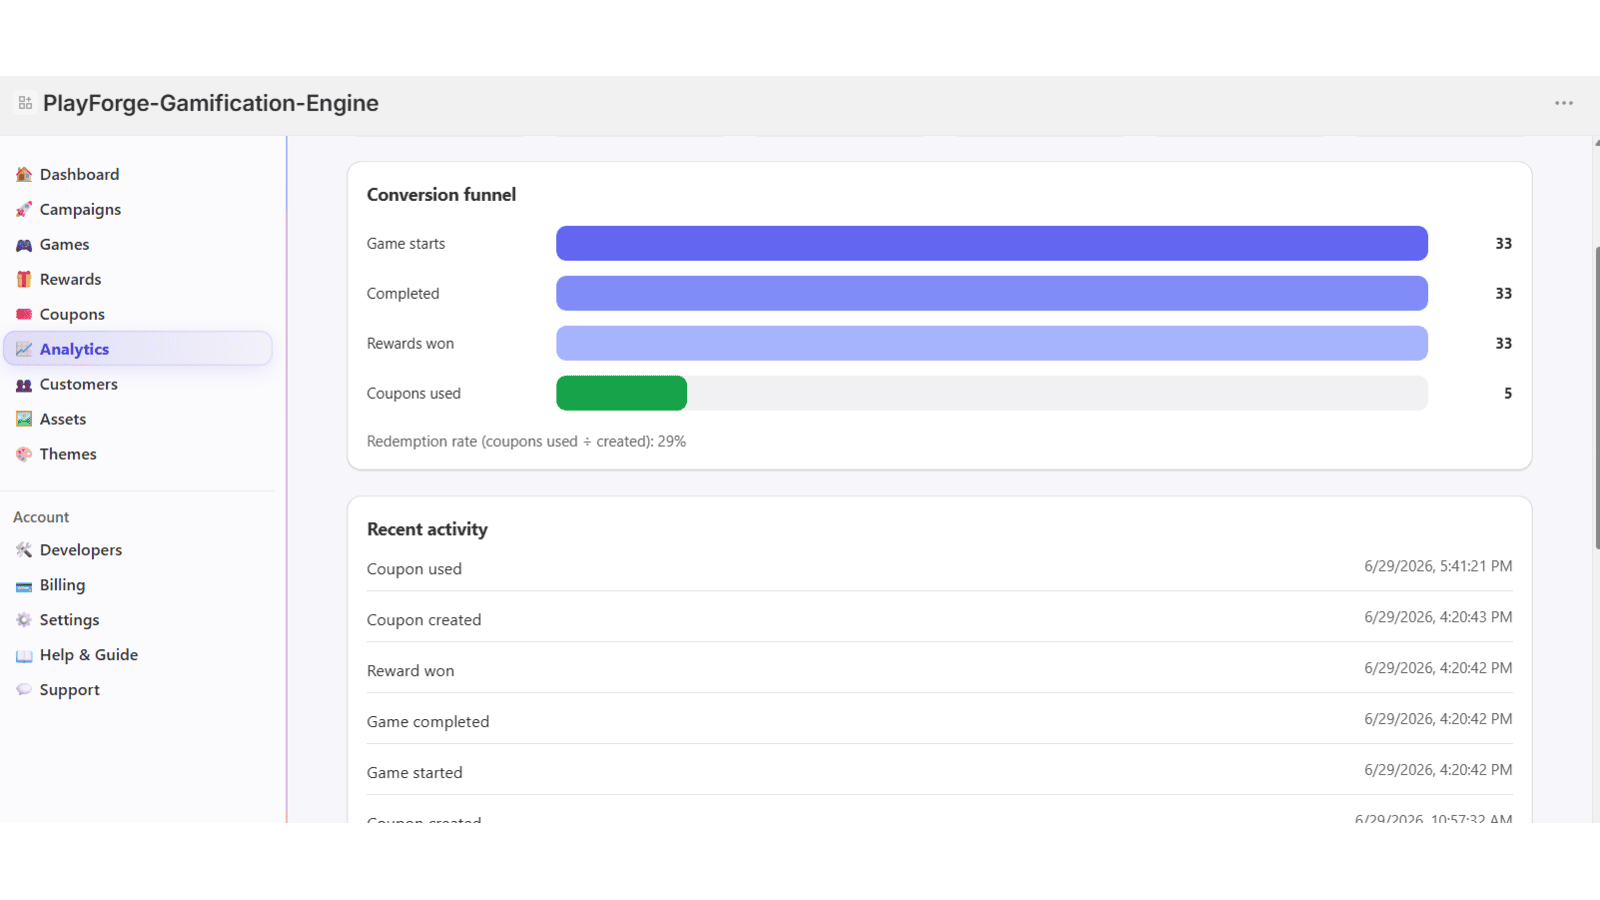Screen dimensions: 1600x900
Task: Click the Themes palette icon
Action: click(24, 454)
